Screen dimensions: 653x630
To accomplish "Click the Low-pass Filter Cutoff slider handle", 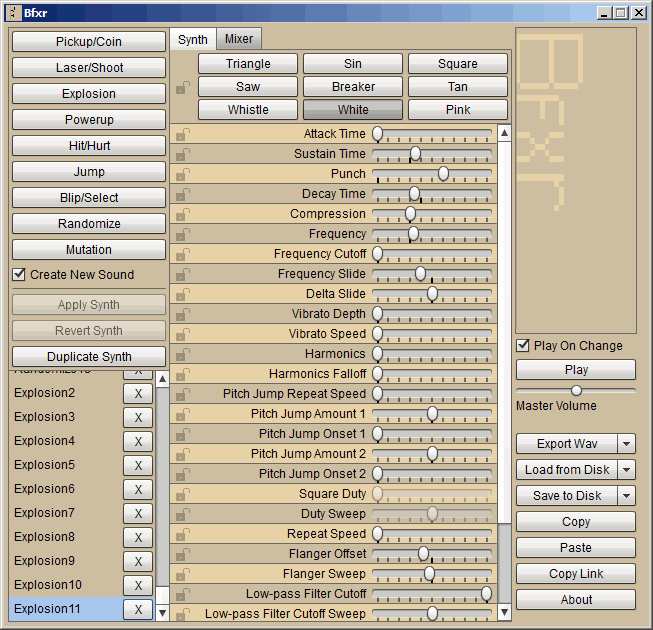I will click(486, 594).
